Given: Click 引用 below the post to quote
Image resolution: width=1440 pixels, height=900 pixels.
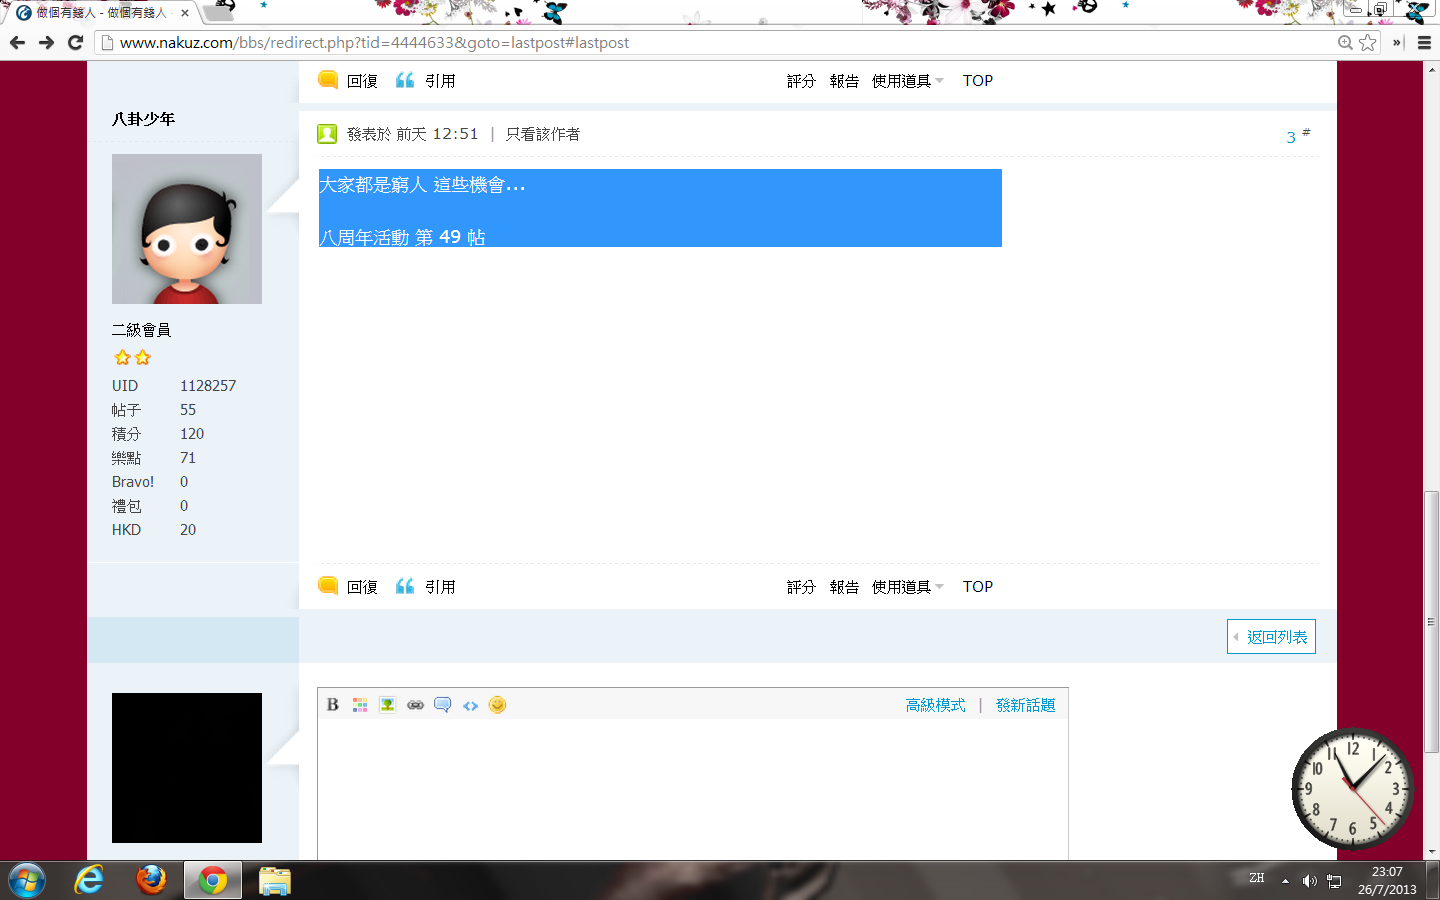Looking at the screenshot, I should click(x=427, y=587).
